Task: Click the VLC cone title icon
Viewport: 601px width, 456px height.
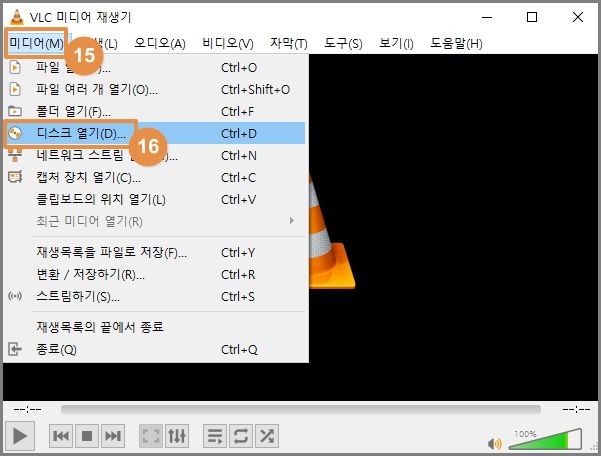Action: pyautogui.click(x=16, y=17)
